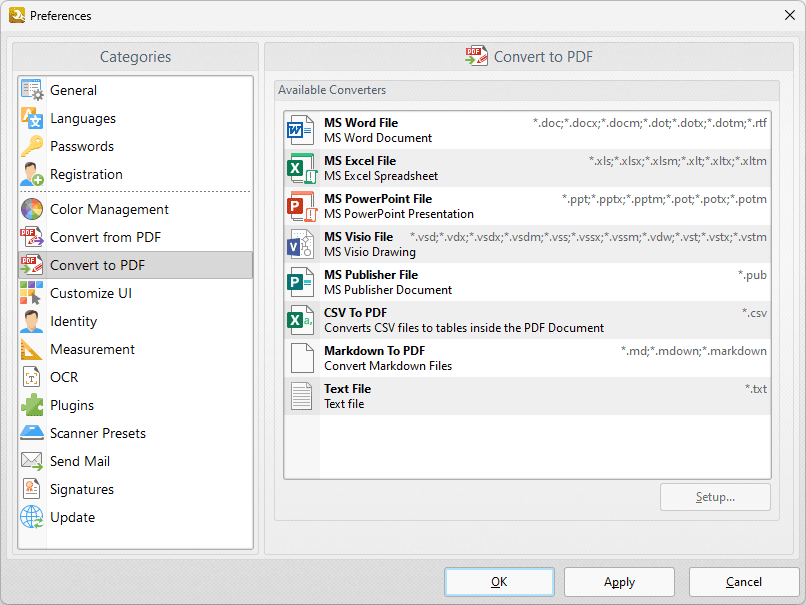Click the Signatures certificate icon

(32, 489)
